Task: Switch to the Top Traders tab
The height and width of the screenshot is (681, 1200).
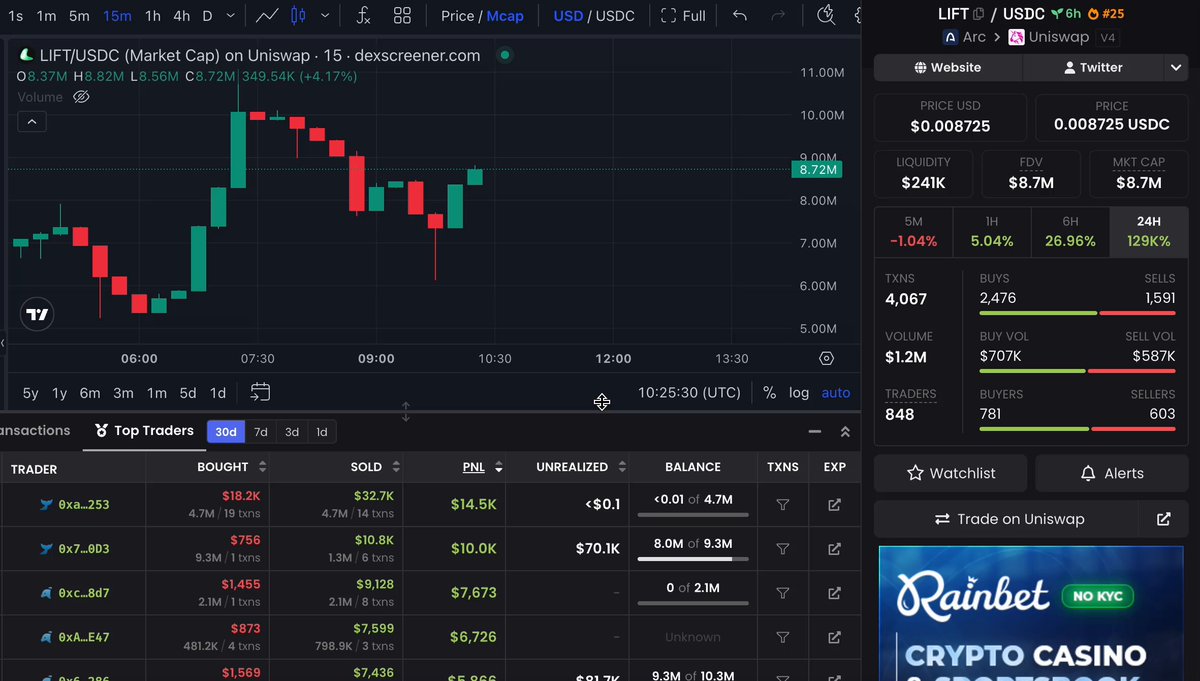Action: point(144,431)
